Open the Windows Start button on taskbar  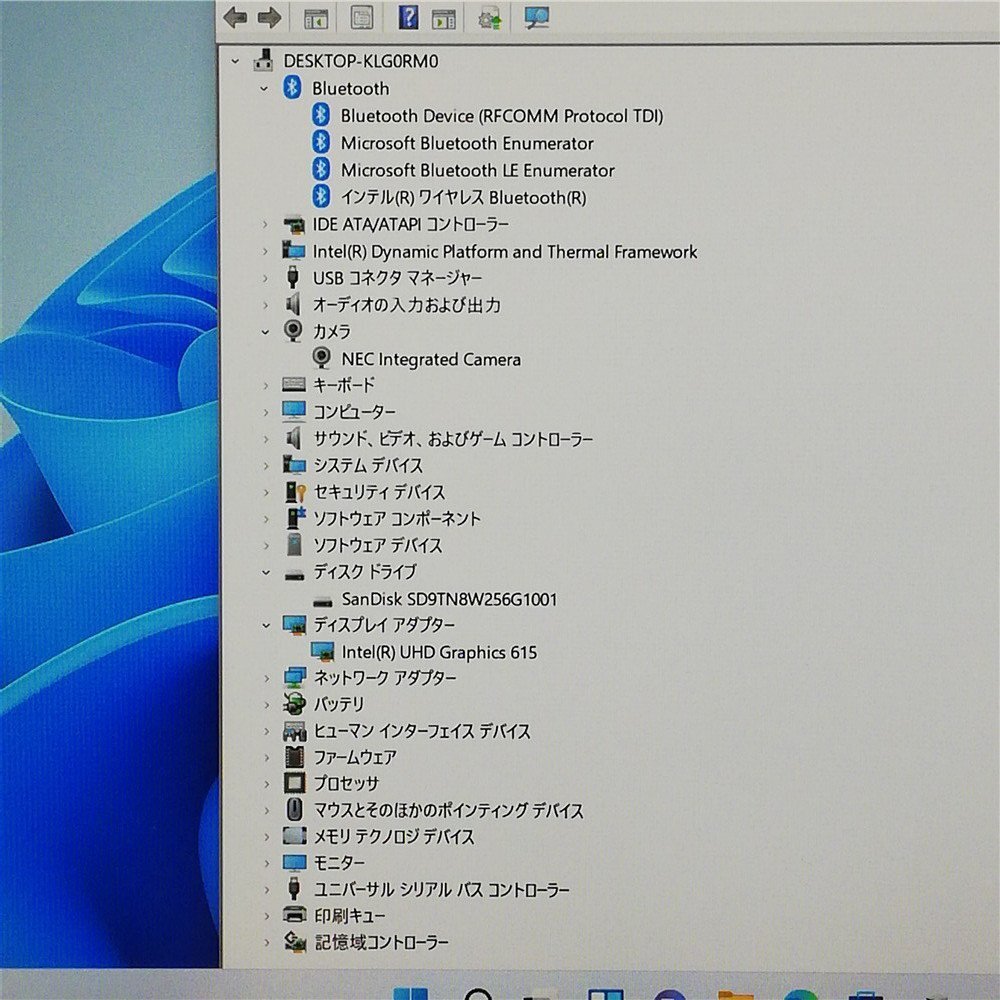click(411, 994)
